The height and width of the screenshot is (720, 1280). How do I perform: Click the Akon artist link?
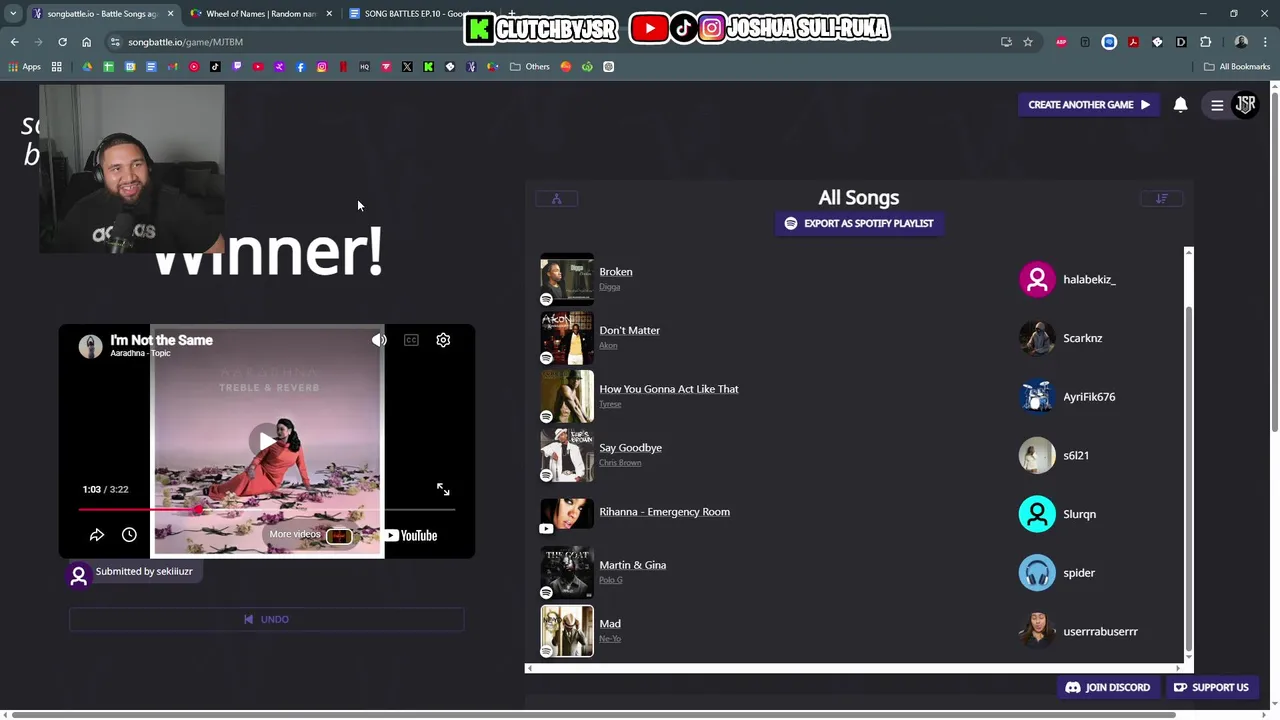608,345
